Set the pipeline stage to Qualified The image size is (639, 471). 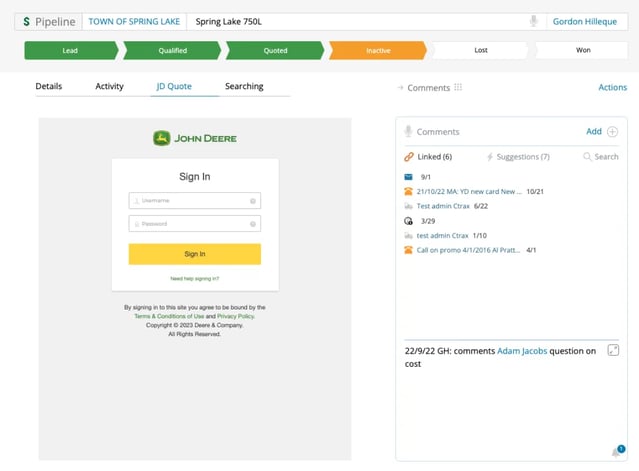click(x=172, y=50)
